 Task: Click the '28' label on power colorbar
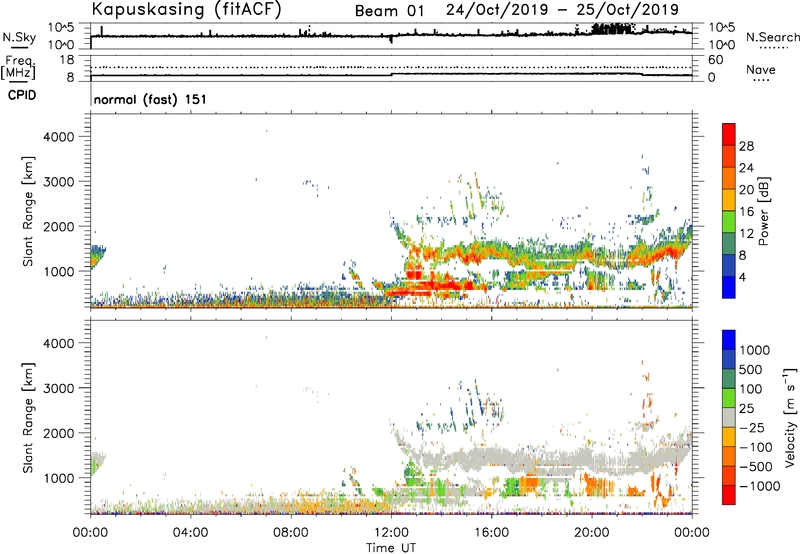746,146
